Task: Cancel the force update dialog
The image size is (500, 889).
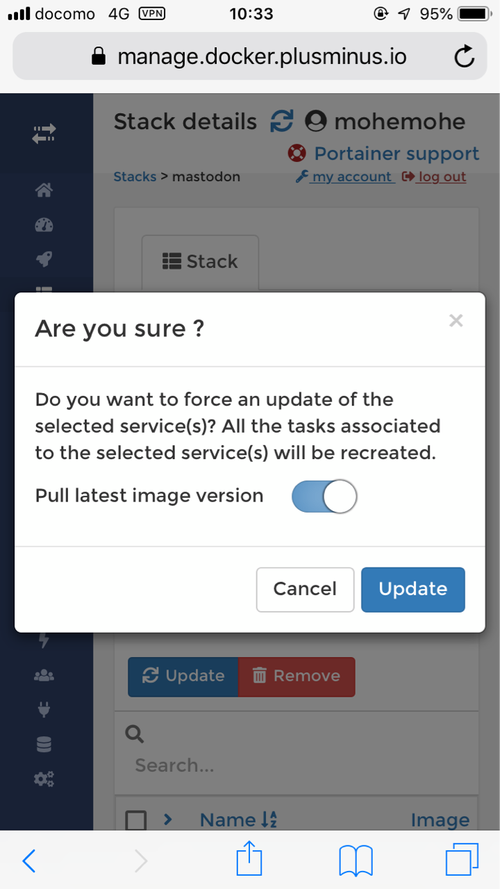Action: pos(305,590)
